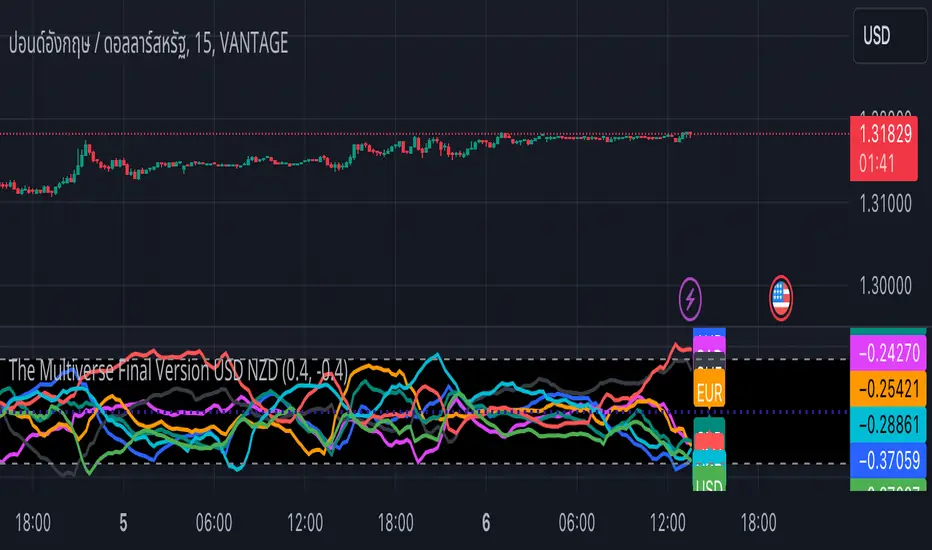Click the magenta -0.24270 indicator value
Viewport: 932px width, 550px height.
[x=888, y=353]
